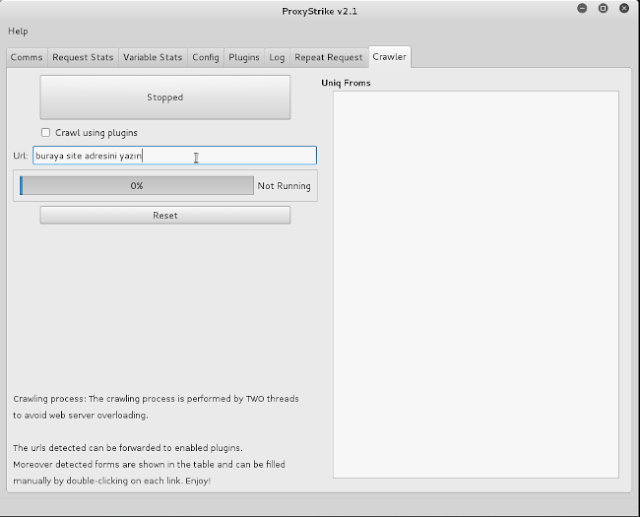Select the Crawler tab
640x517 pixels.
(x=389, y=57)
